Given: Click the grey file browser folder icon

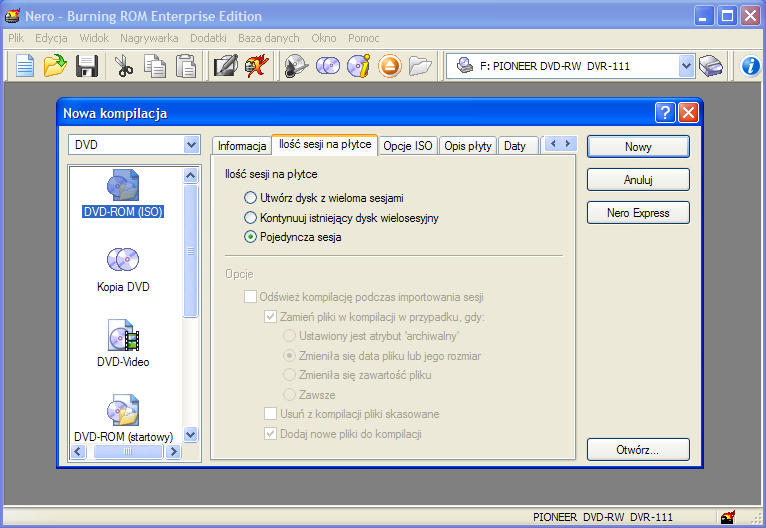Looking at the screenshot, I should coord(420,66).
